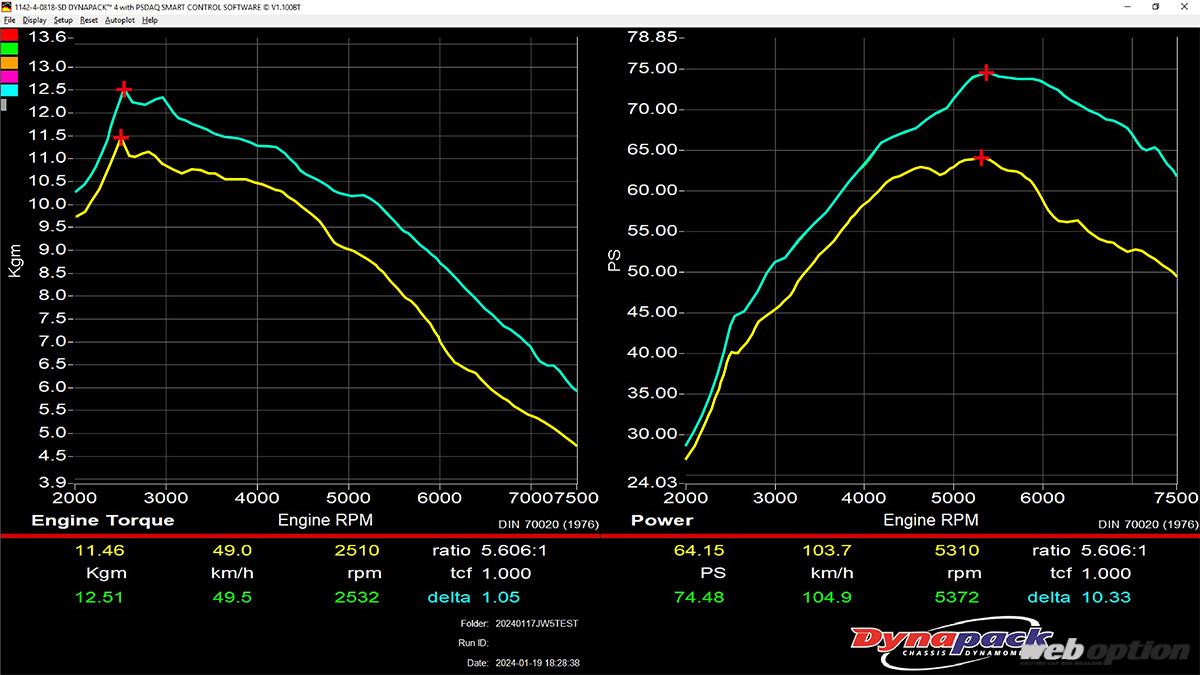This screenshot has height=675, width=1200.
Task: Open the Setup menu
Action: click(63, 20)
